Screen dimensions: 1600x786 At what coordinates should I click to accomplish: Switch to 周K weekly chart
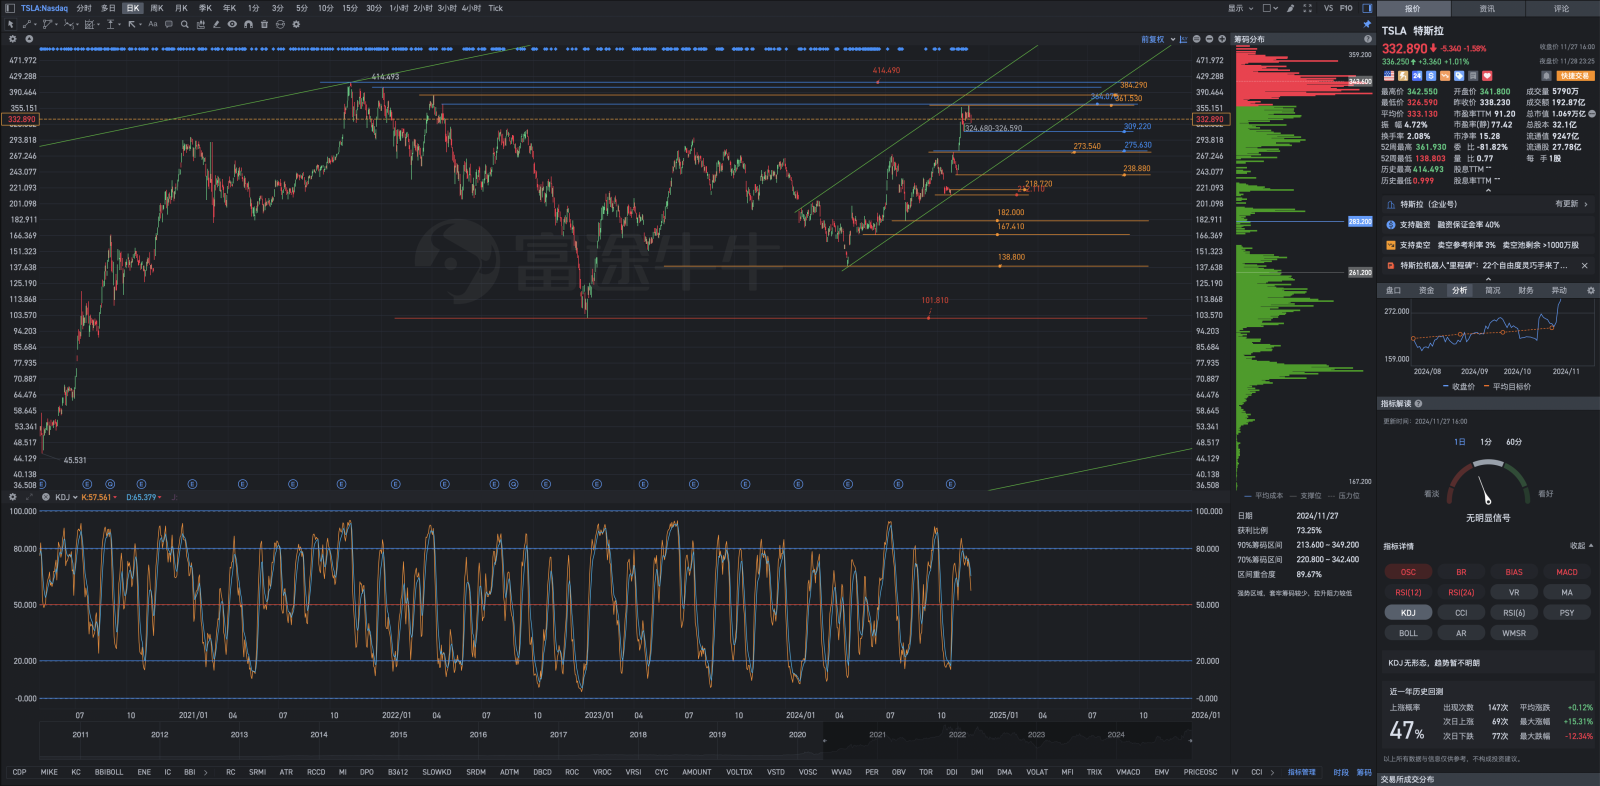coord(157,8)
